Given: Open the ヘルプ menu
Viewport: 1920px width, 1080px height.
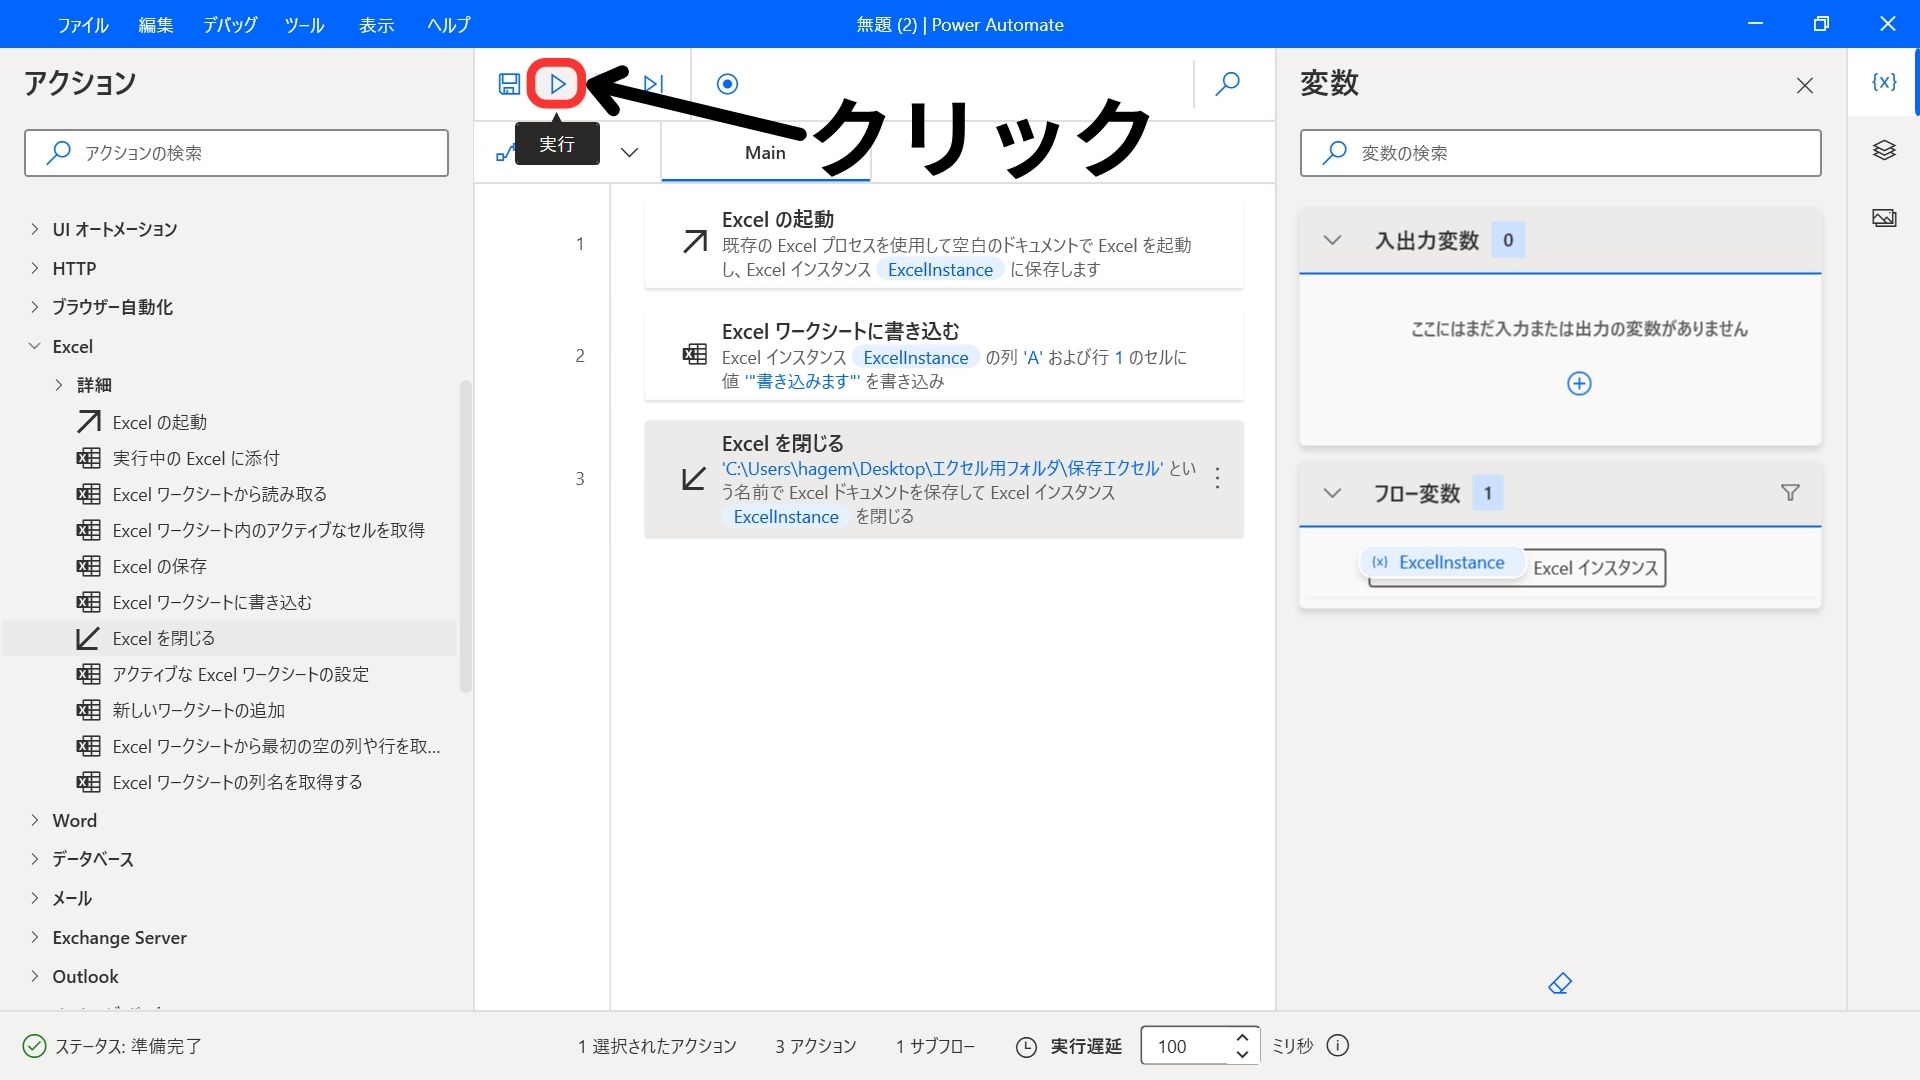Looking at the screenshot, I should tap(448, 25).
